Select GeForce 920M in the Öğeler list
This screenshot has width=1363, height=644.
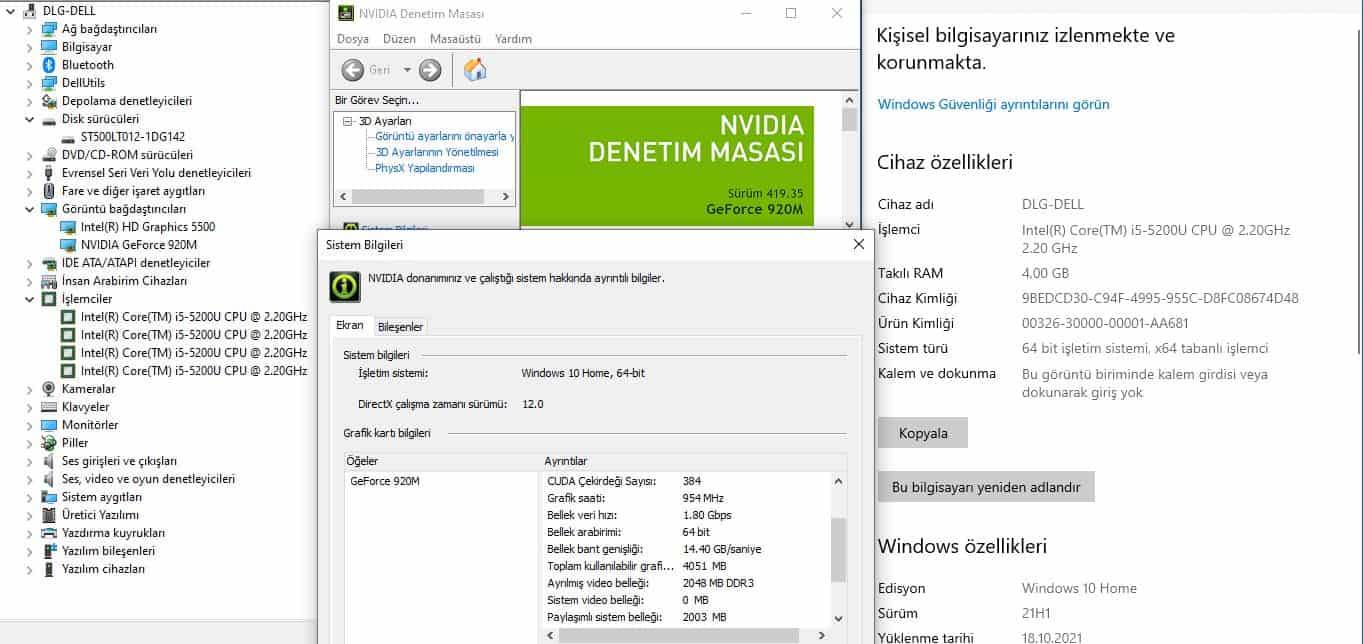[385, 481]
